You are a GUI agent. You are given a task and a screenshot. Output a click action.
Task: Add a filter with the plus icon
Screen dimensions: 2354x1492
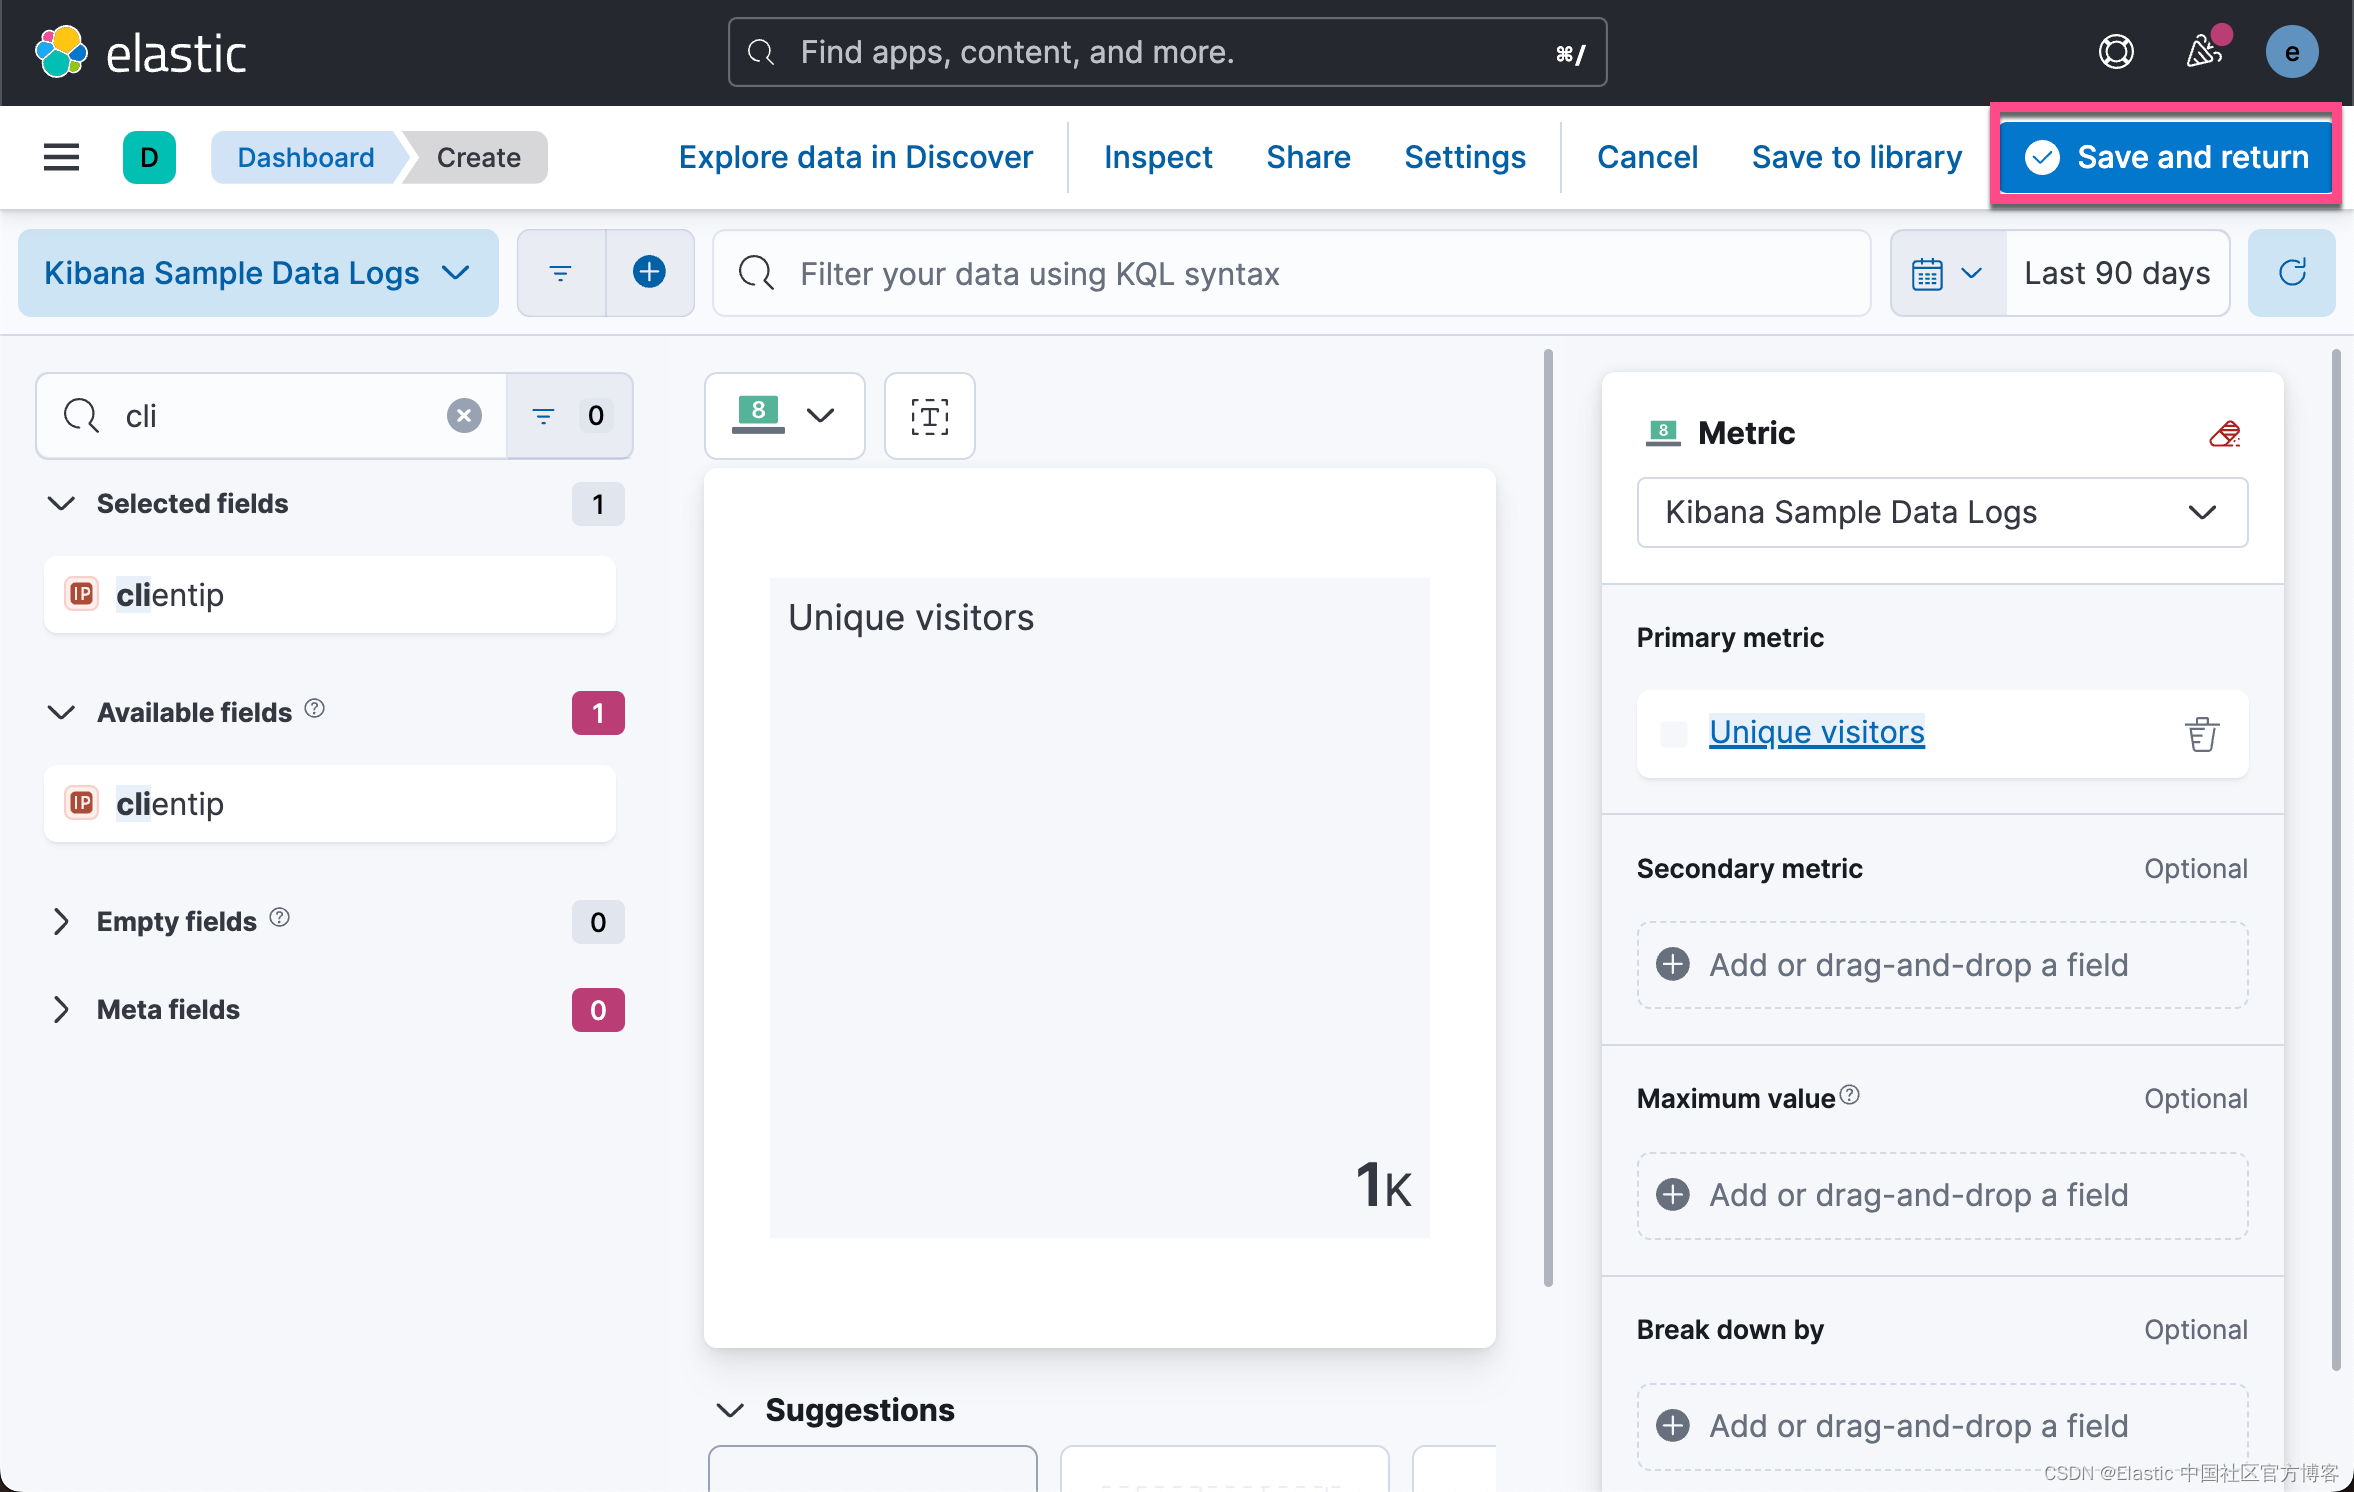649,272
